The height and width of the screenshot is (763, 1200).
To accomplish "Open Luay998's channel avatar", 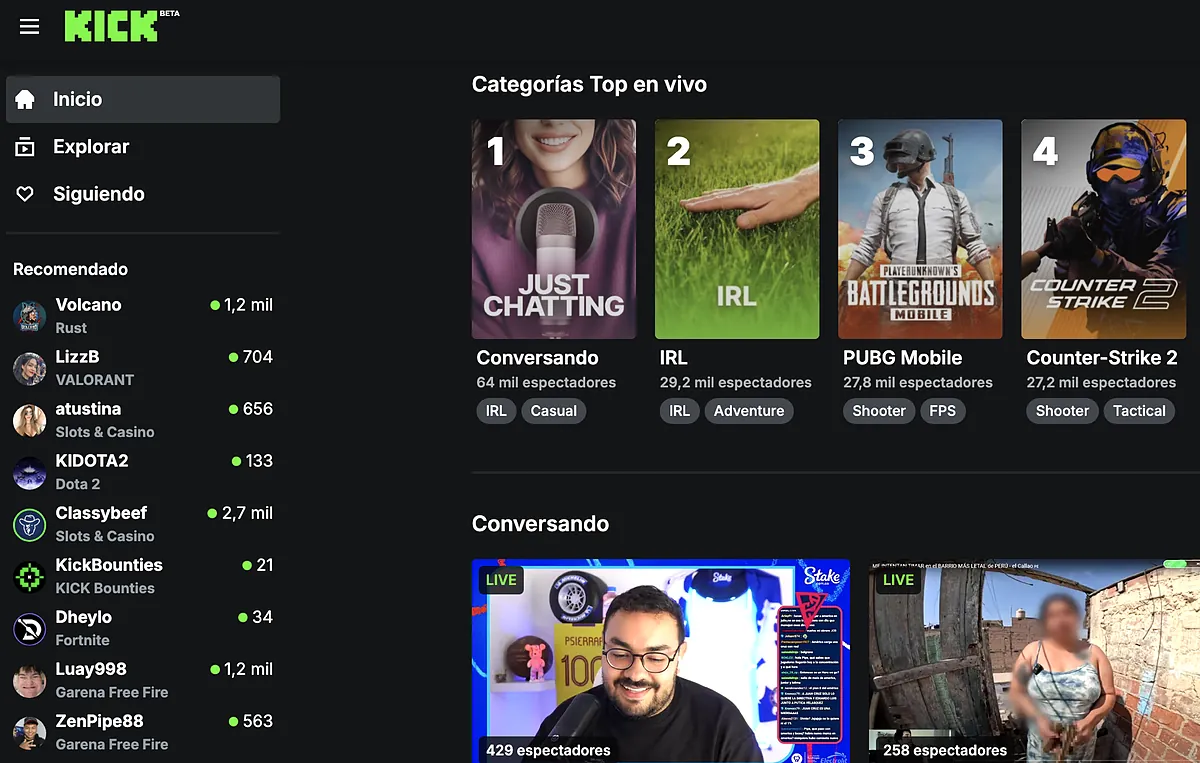I will pyautogui.click(x=30, y=680).
